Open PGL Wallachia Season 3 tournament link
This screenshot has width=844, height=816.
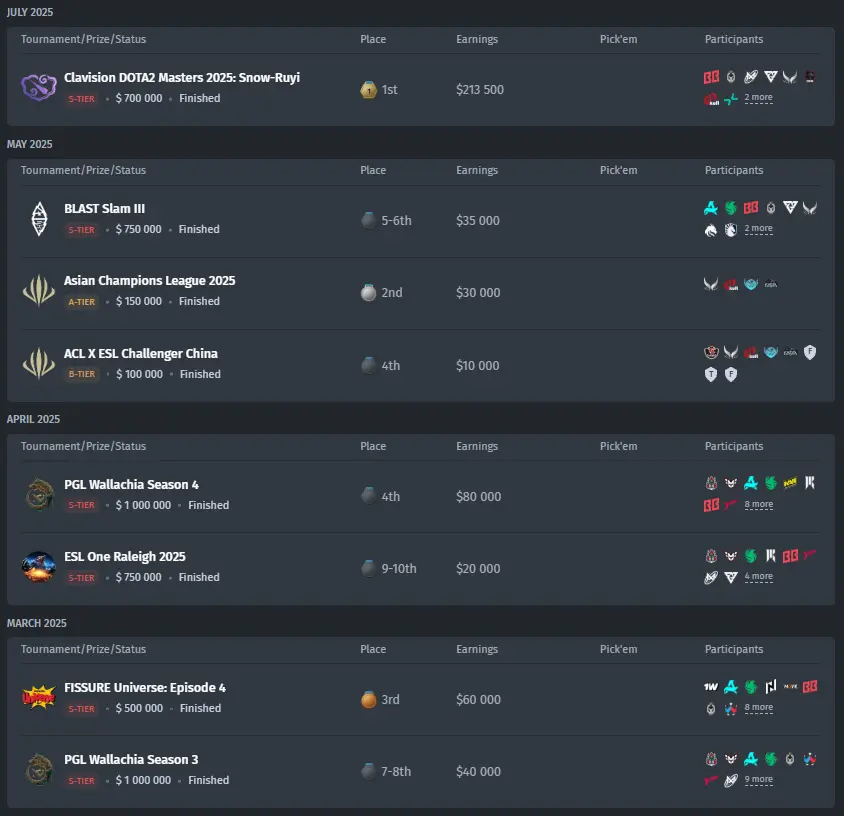tap(131, 759)
